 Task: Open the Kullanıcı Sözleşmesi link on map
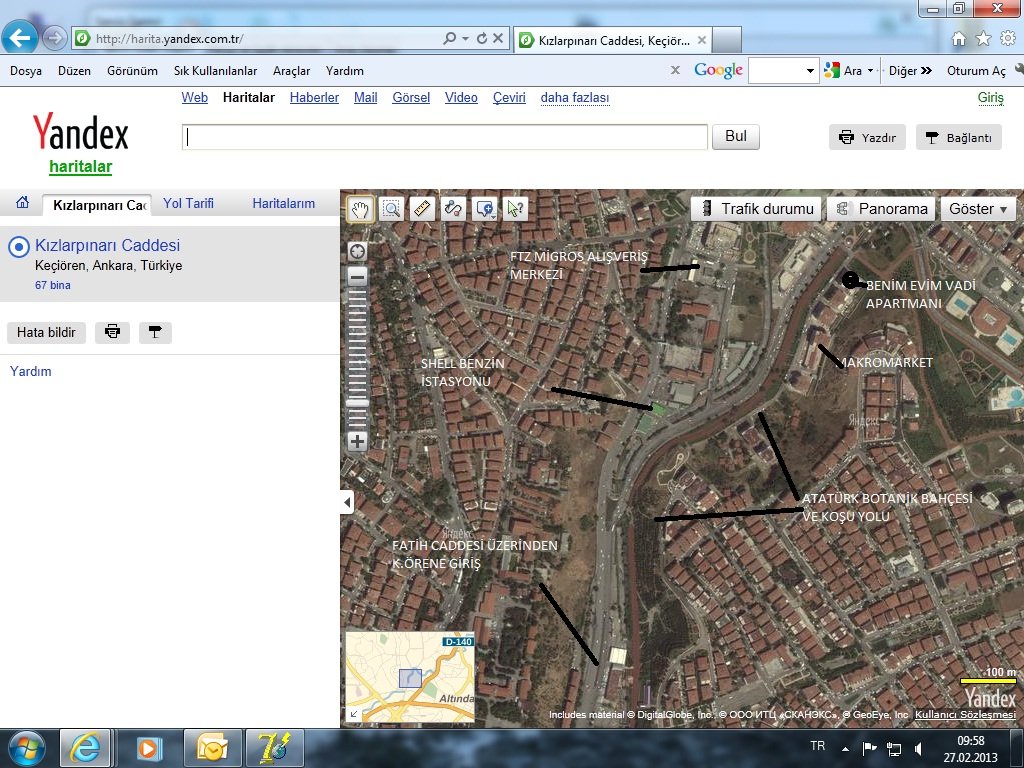(965, 714)
